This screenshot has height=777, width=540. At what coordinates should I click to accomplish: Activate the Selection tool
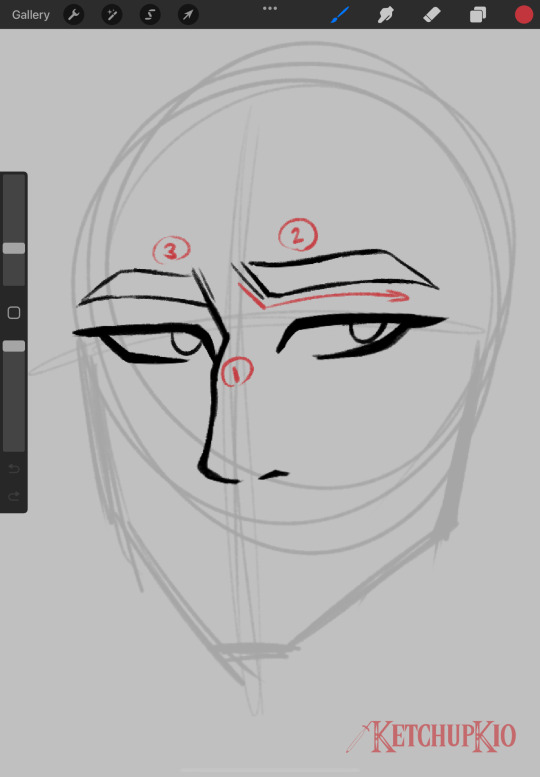(150, 15)
